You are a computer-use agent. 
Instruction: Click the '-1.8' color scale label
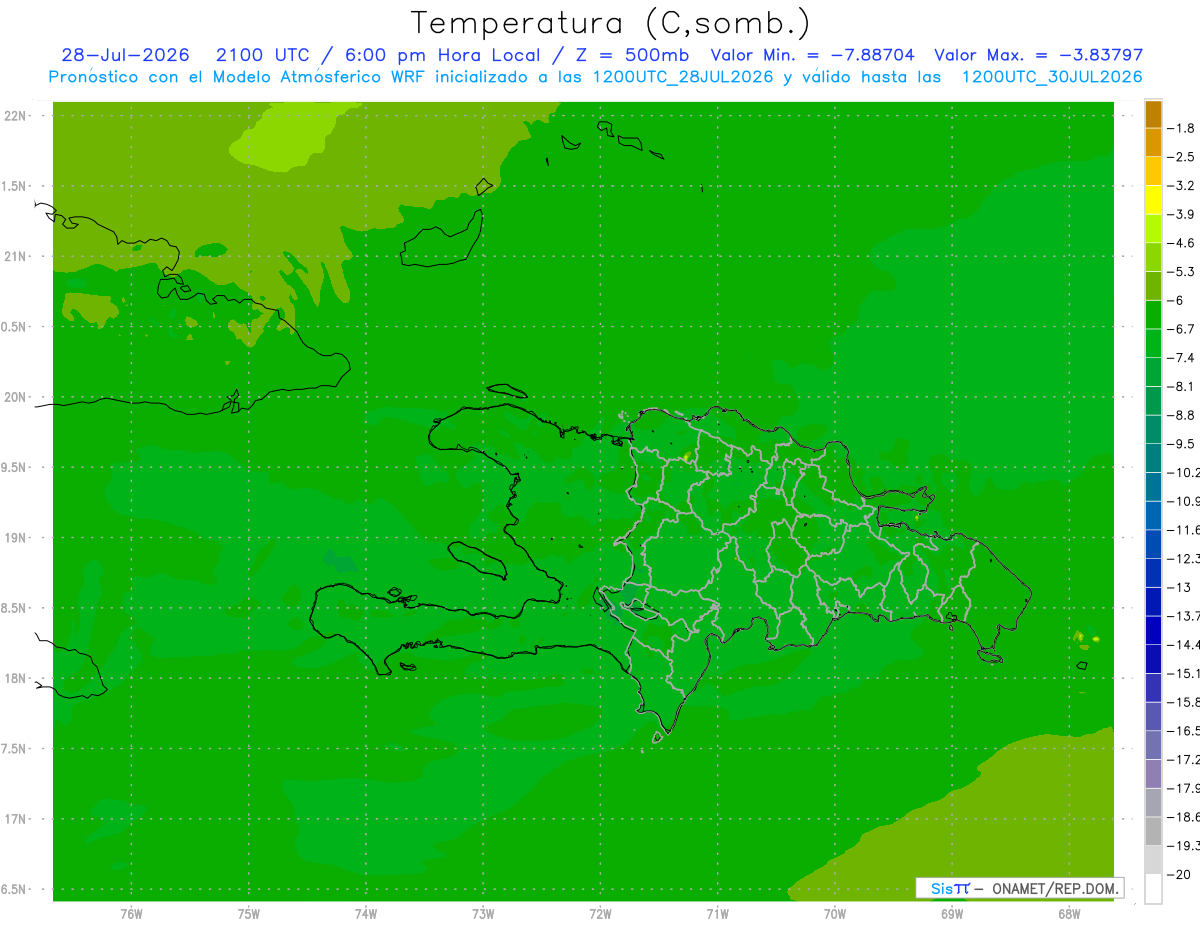tap(1183, 128)
